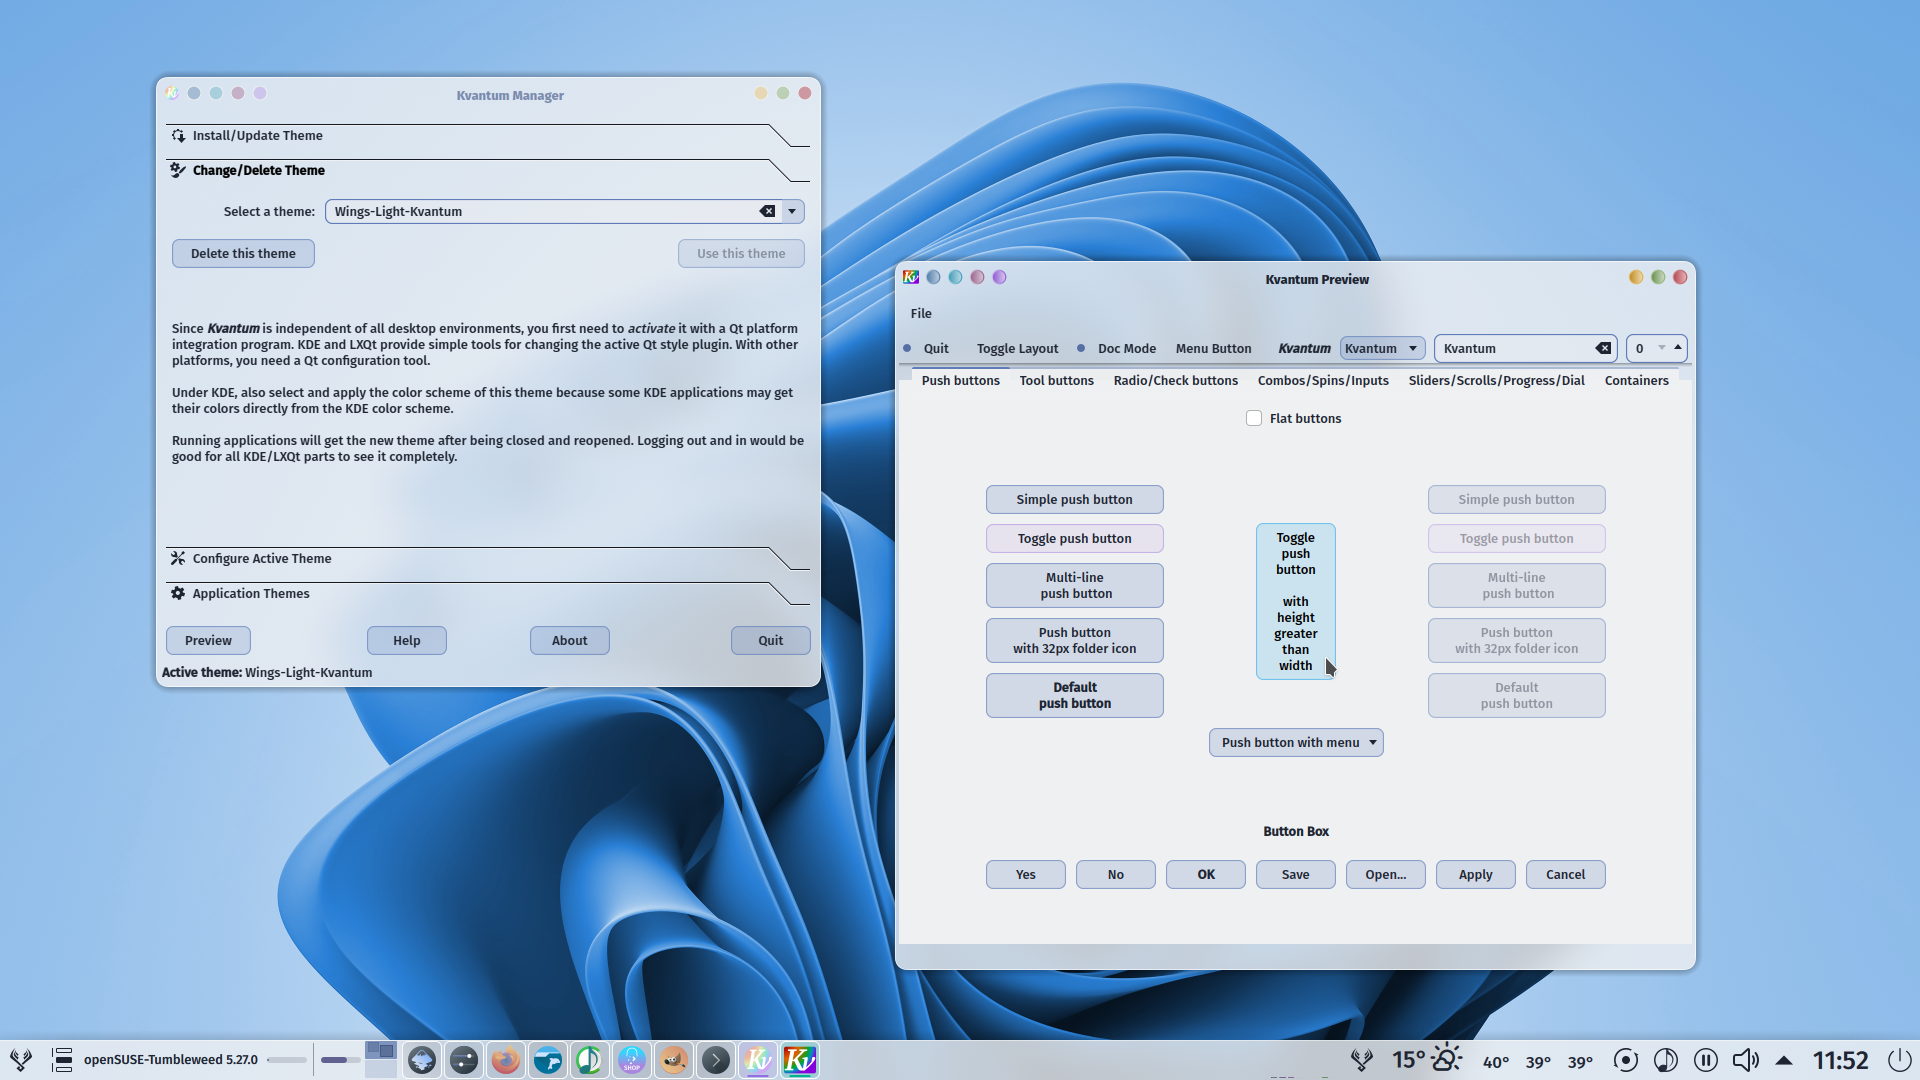Open the Menu Button in Preview toolbar
This screenshot has height=1080, width=1920.
pyautogui.click(x=1213, y=348)
